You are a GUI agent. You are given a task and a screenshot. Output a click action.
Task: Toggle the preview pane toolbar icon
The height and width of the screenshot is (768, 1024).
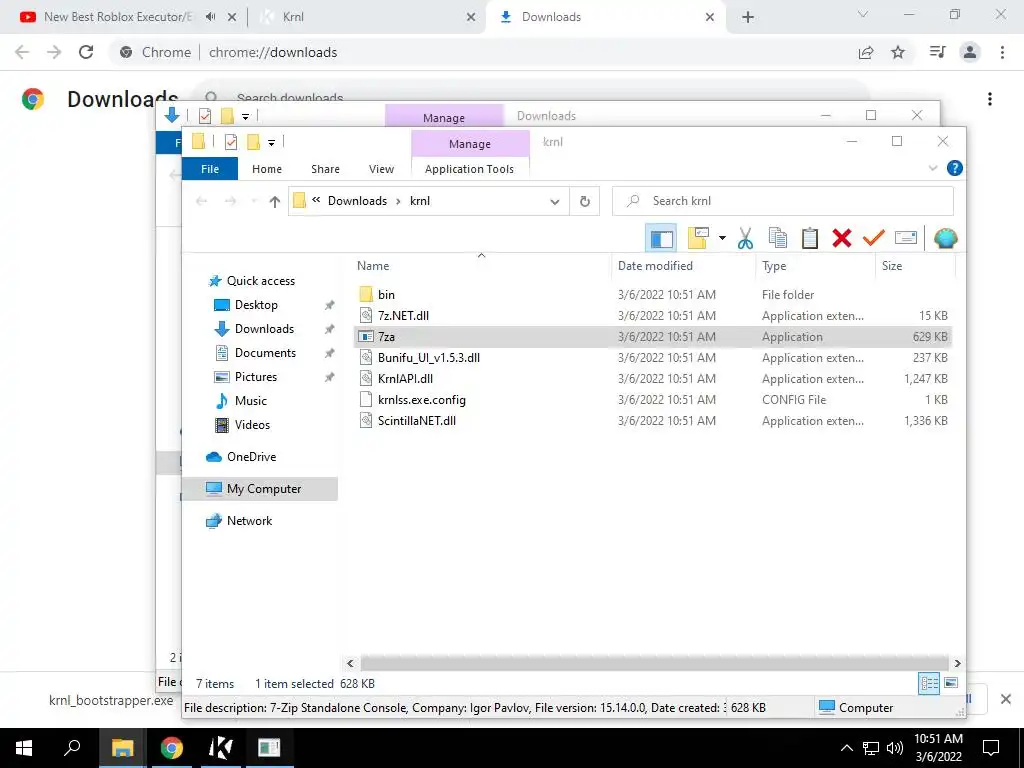coord(661,238)
